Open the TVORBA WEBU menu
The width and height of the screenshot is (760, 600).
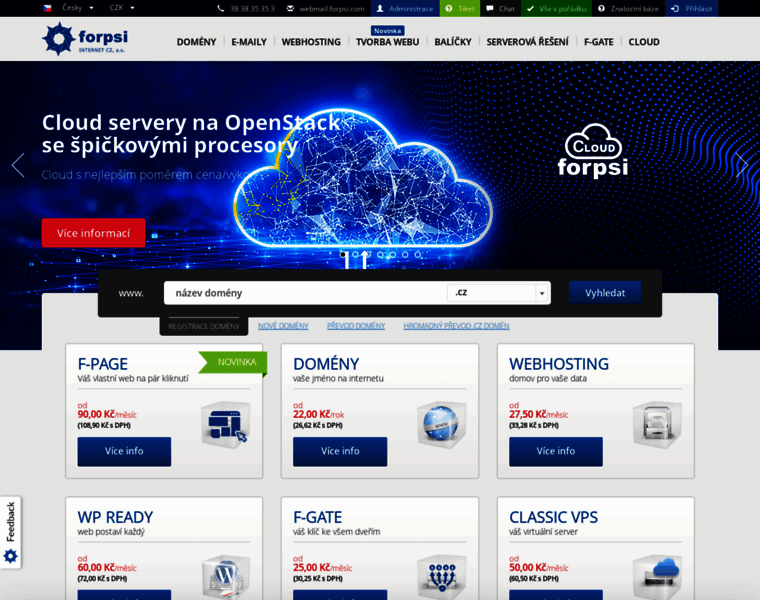click(x=387, y=42)
